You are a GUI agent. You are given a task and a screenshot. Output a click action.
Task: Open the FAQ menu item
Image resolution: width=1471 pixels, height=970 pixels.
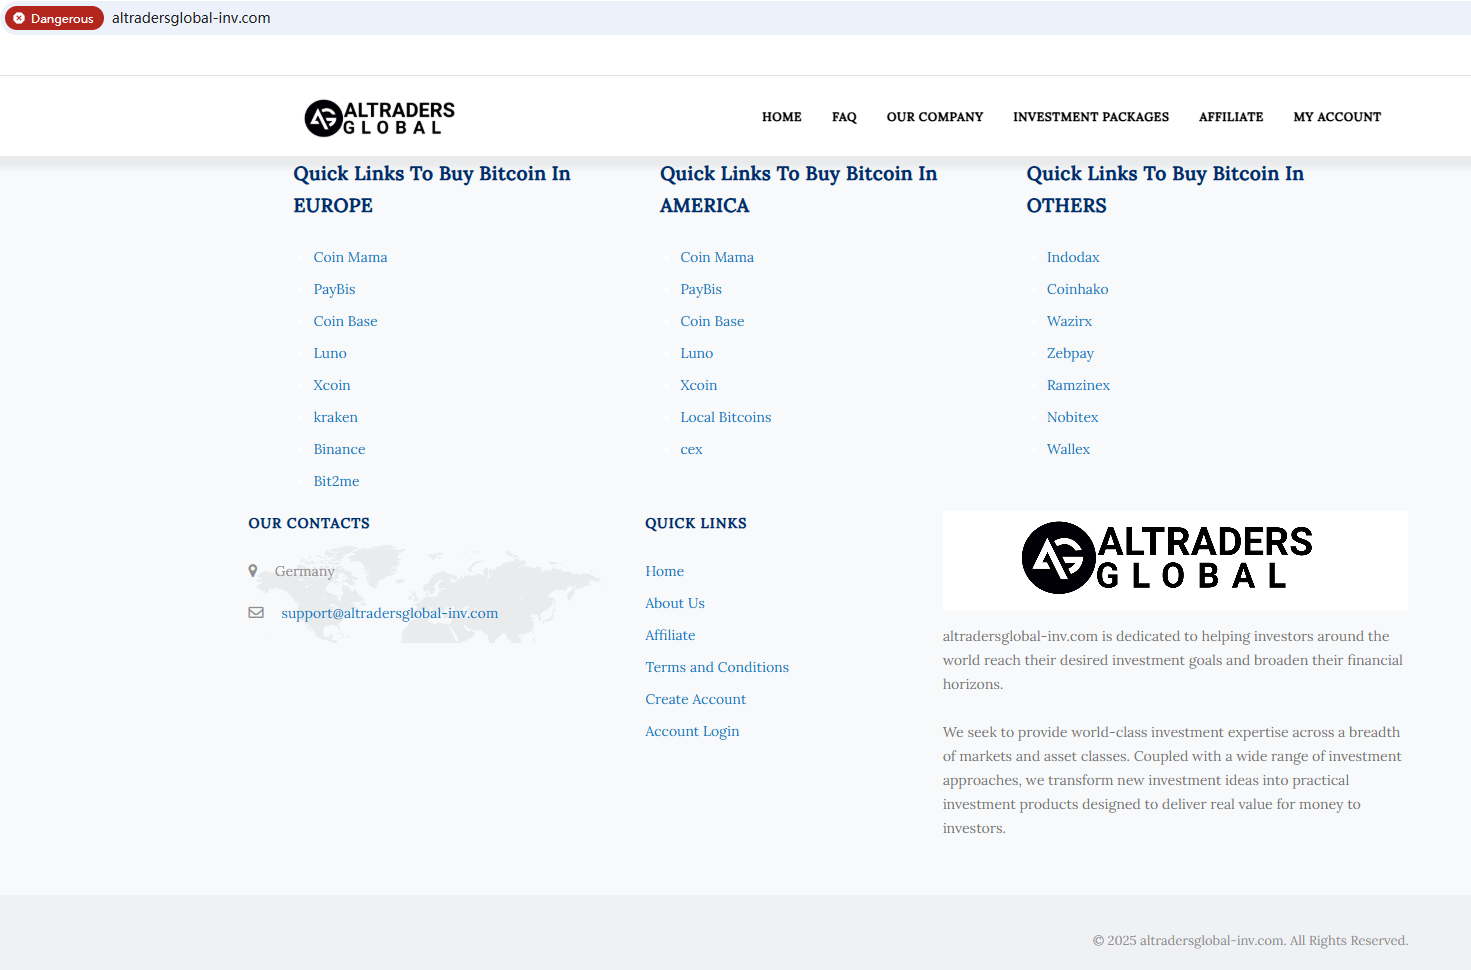coord(844,117)
